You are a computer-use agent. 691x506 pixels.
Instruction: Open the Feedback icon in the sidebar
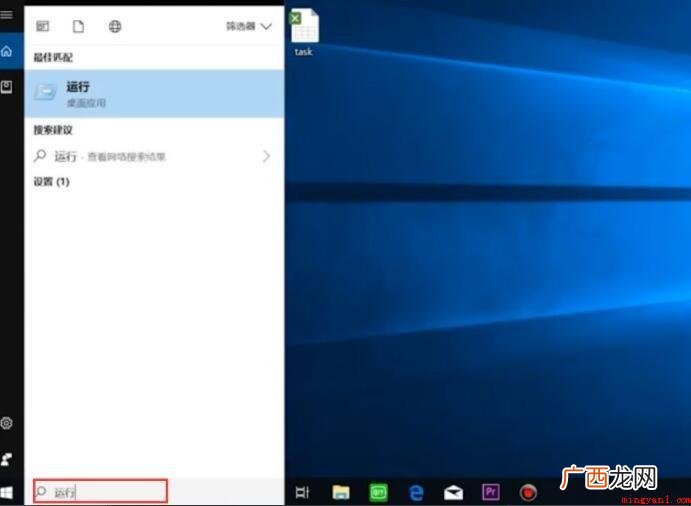[x=7, y=459]
